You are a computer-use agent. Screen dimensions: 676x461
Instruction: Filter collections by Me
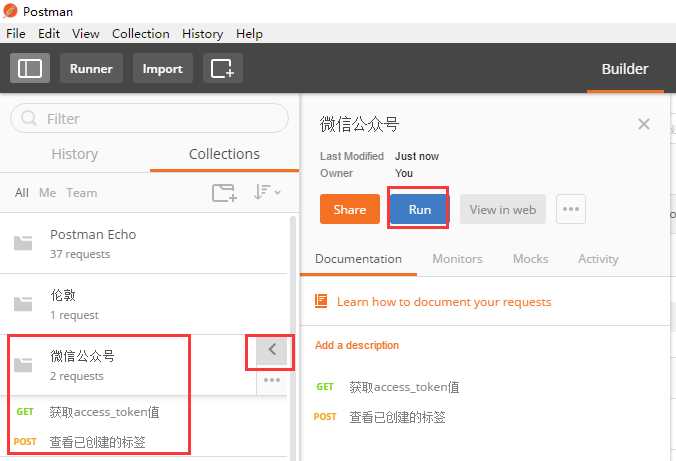pyautogui.click(x=47, y=193)
